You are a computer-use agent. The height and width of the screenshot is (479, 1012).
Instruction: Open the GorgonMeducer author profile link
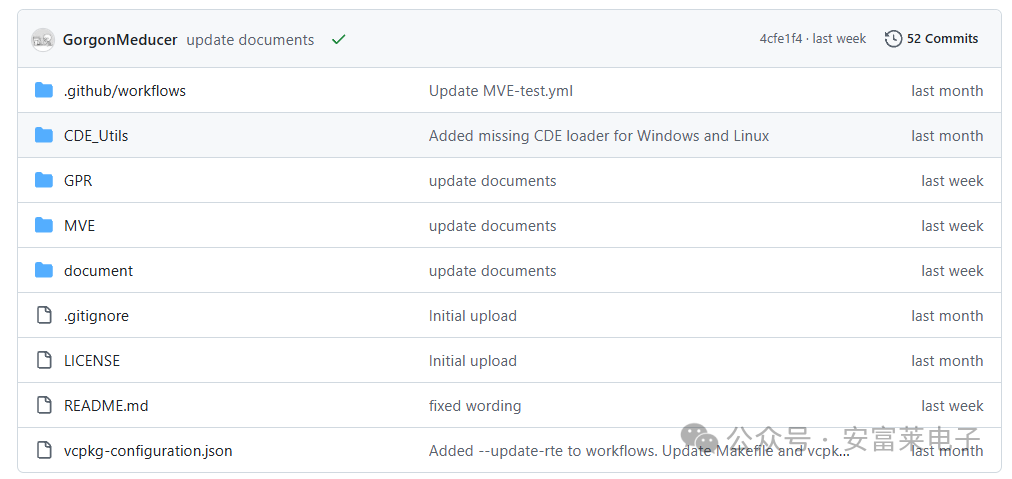(120, 39)
